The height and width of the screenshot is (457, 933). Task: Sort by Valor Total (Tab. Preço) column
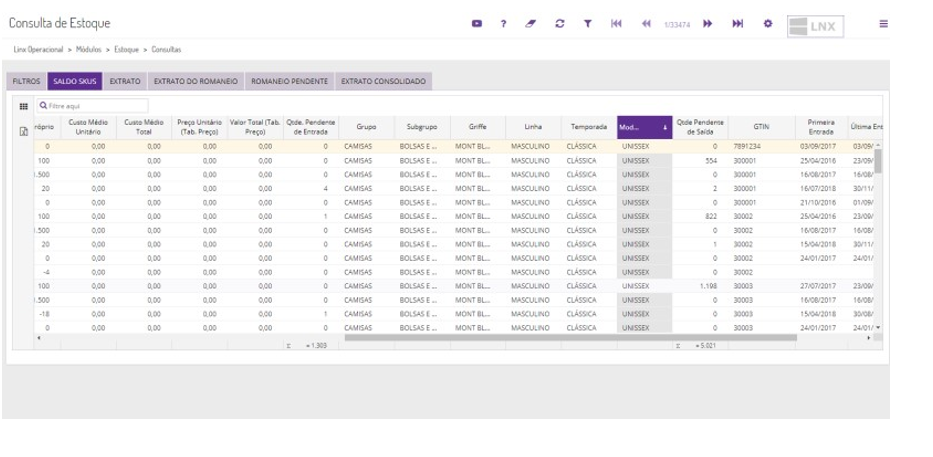[255, 127]
